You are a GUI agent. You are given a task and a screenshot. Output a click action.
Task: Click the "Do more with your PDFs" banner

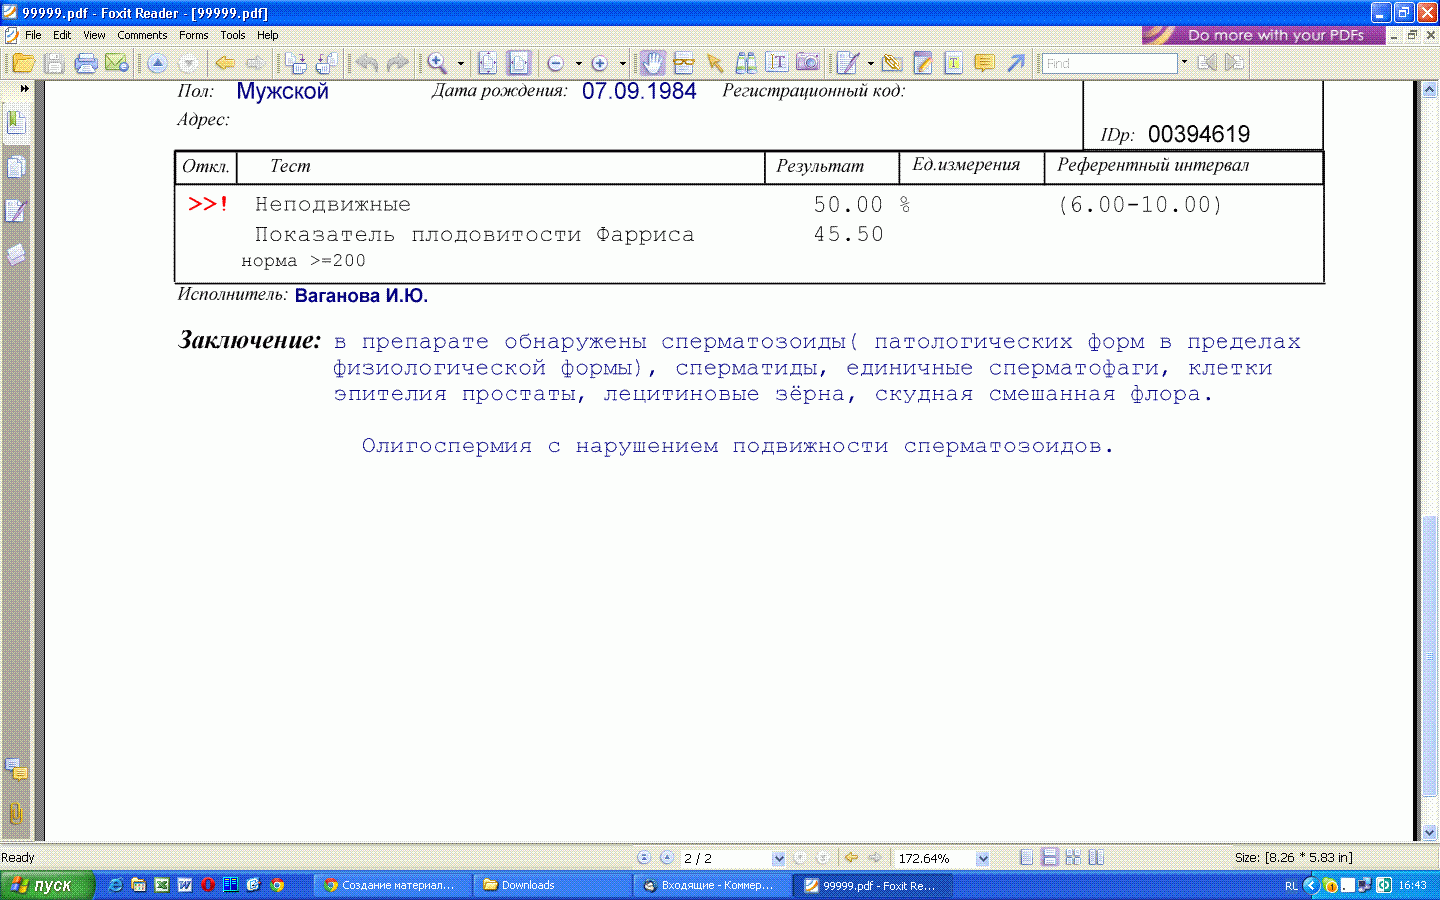click(1263, 35)
